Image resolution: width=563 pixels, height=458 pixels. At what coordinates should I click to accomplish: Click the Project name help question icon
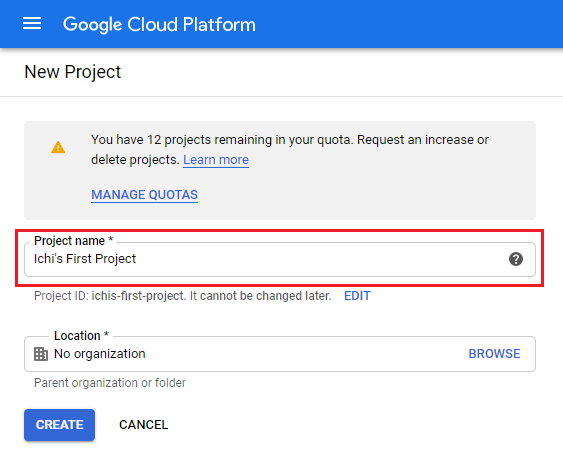point(516,259)
